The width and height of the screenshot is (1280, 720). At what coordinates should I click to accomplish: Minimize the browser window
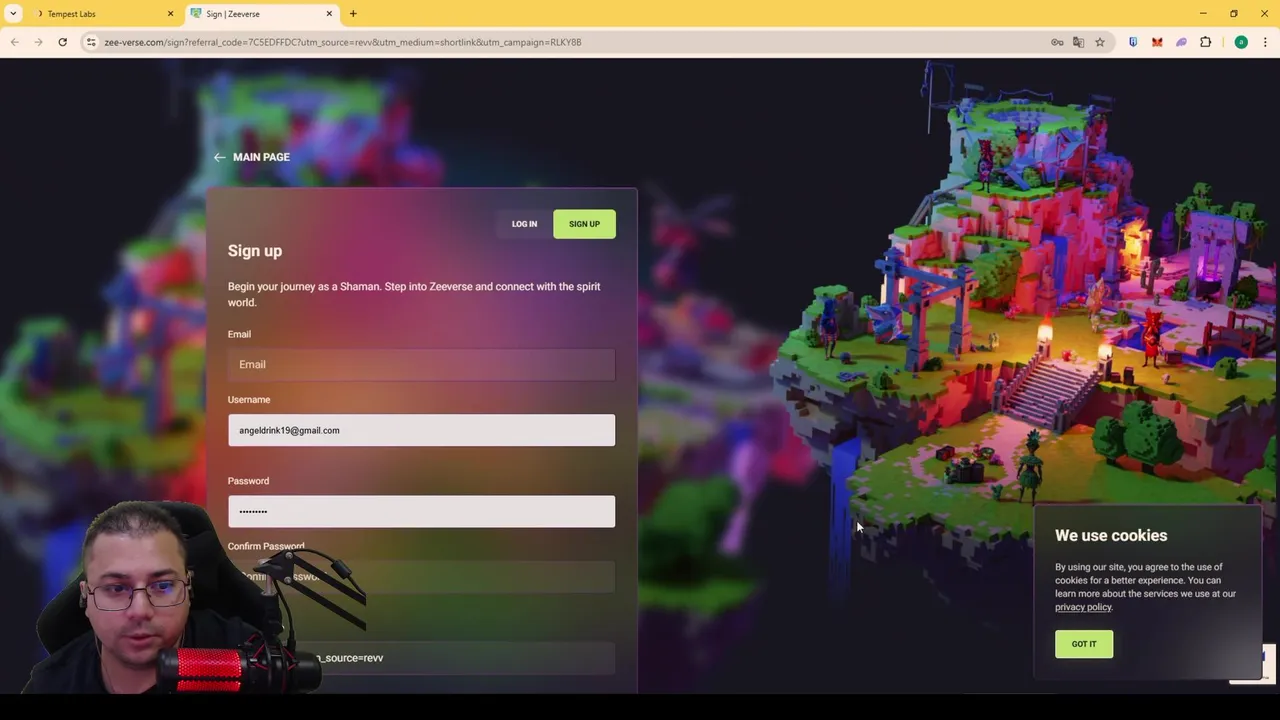tap(1203, 14)
